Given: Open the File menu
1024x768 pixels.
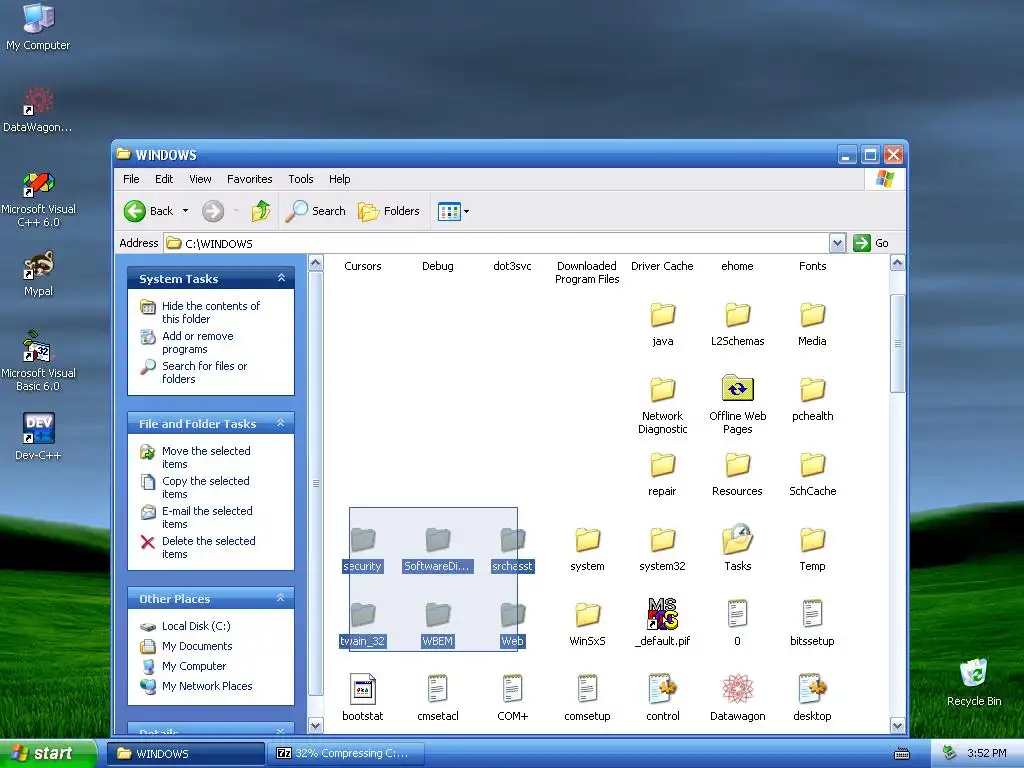Looking at the screenshot, I should [x=131, y=179].
